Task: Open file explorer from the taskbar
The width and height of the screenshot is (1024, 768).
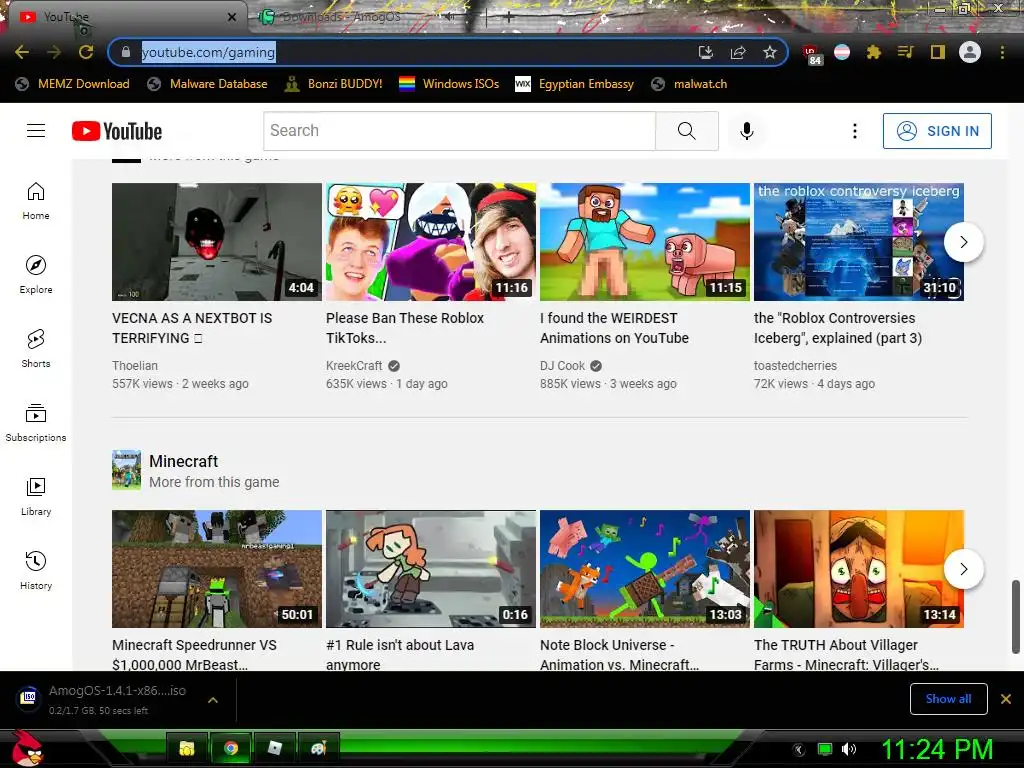Action: coord(187,748)
